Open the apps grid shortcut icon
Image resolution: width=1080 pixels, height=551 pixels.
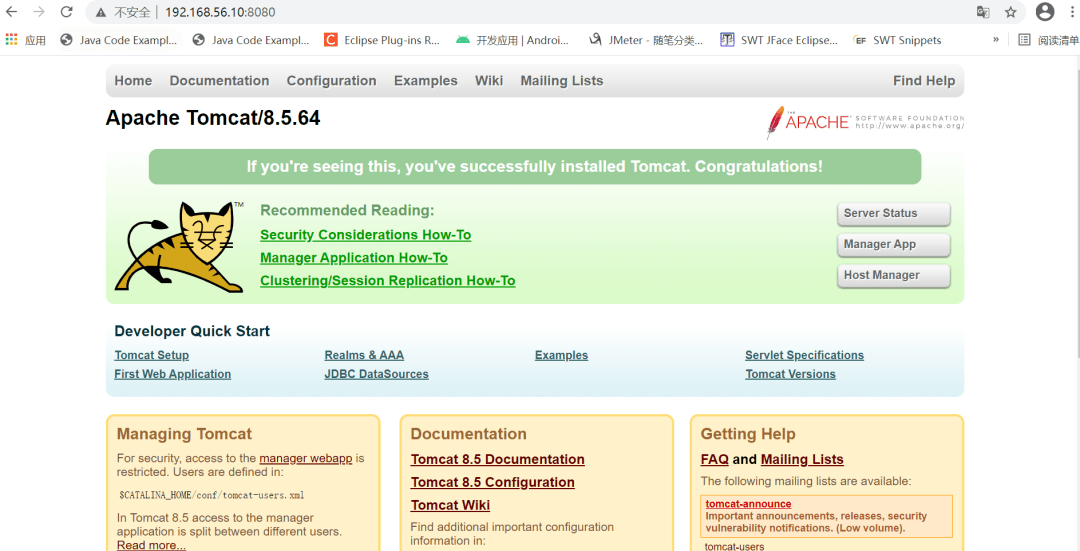click(12, 40)
